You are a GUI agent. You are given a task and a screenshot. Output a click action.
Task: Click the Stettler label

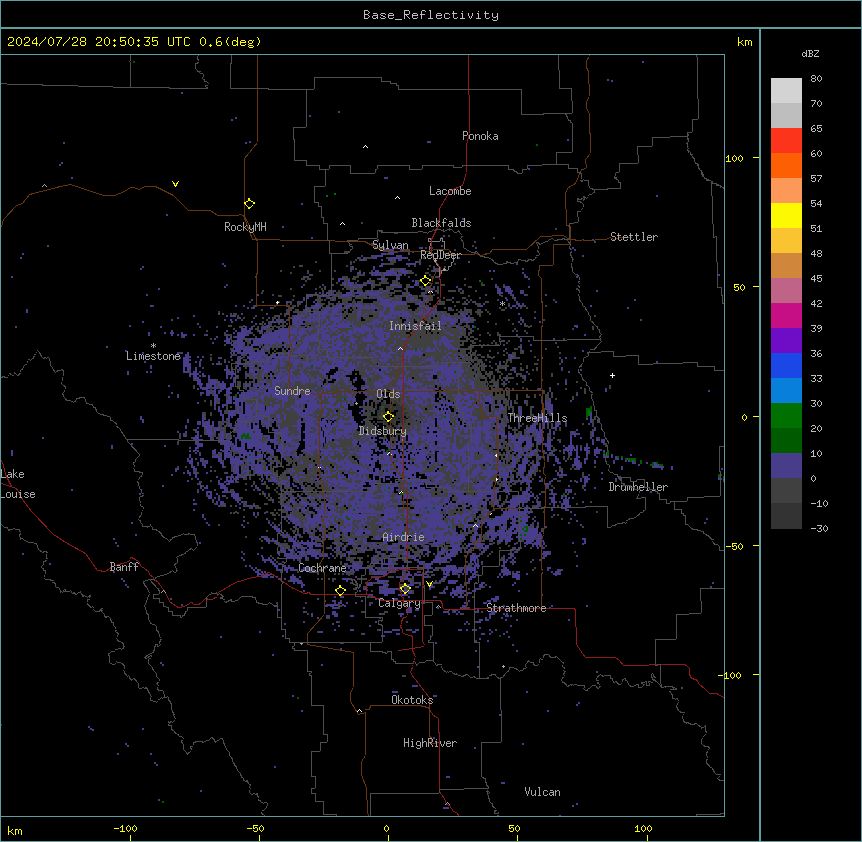coord(634,237)
